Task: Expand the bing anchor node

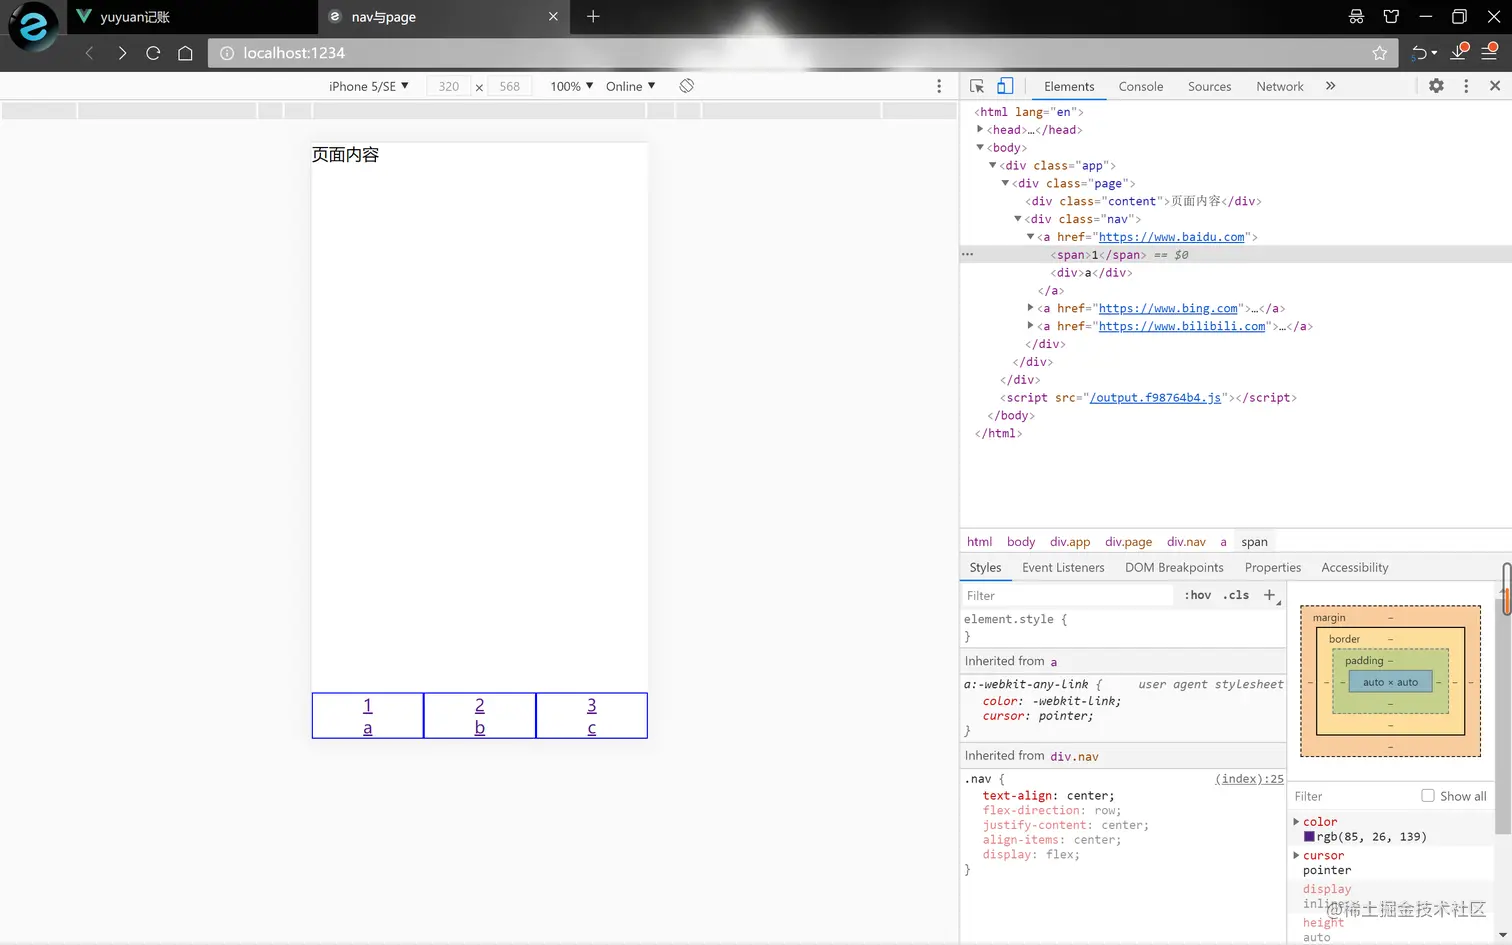Action: [x=1031, y=308]
